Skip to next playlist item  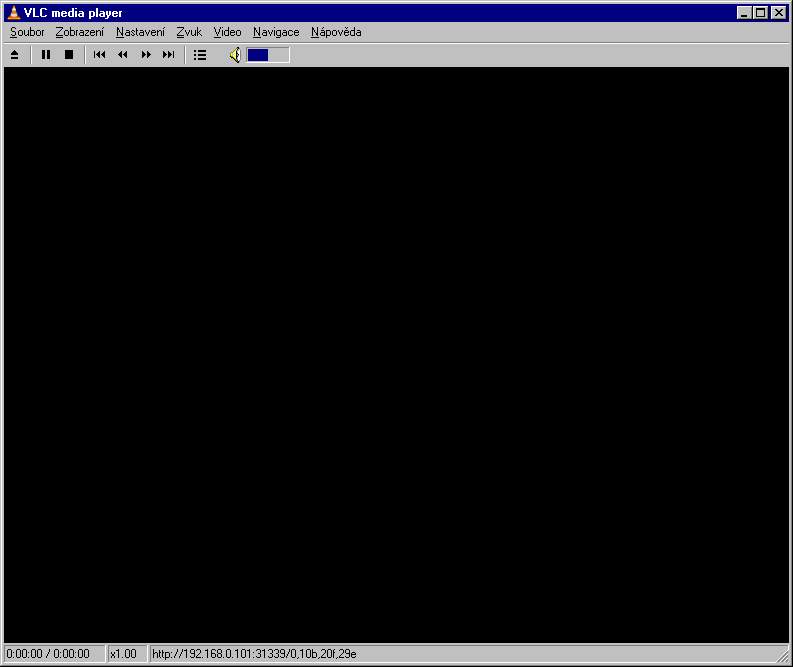[x=168, y=55]
